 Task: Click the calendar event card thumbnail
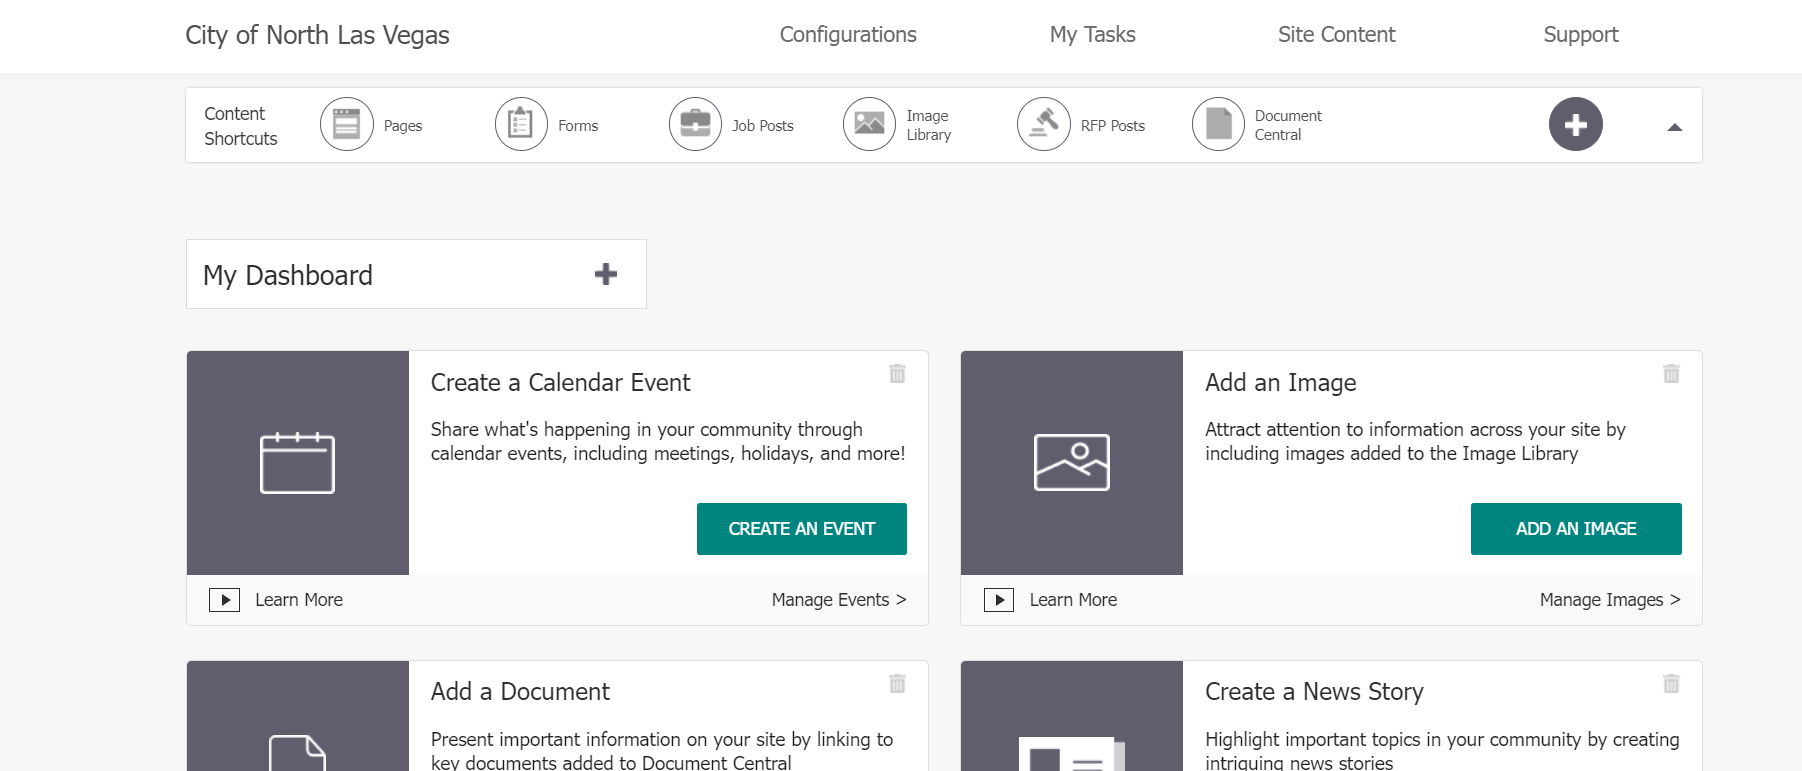297,463
